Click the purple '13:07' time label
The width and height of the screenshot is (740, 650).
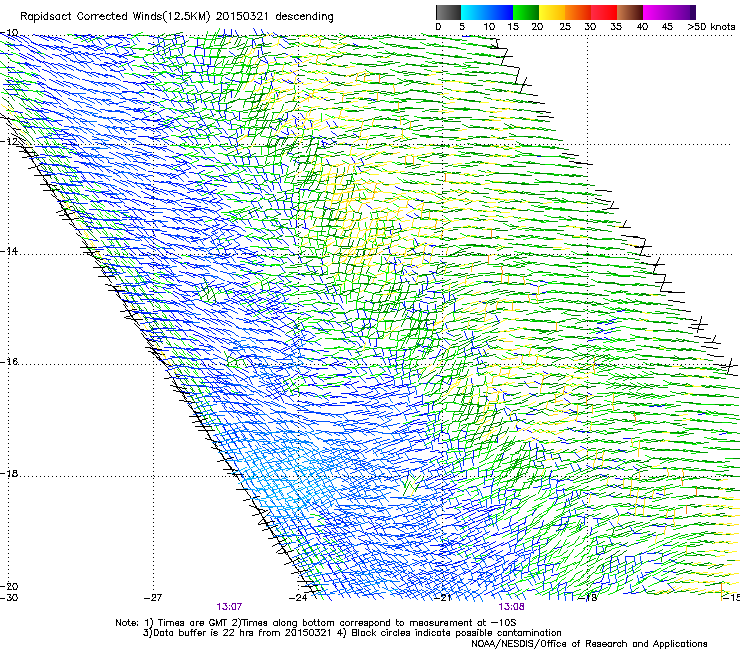click(229, 607)
